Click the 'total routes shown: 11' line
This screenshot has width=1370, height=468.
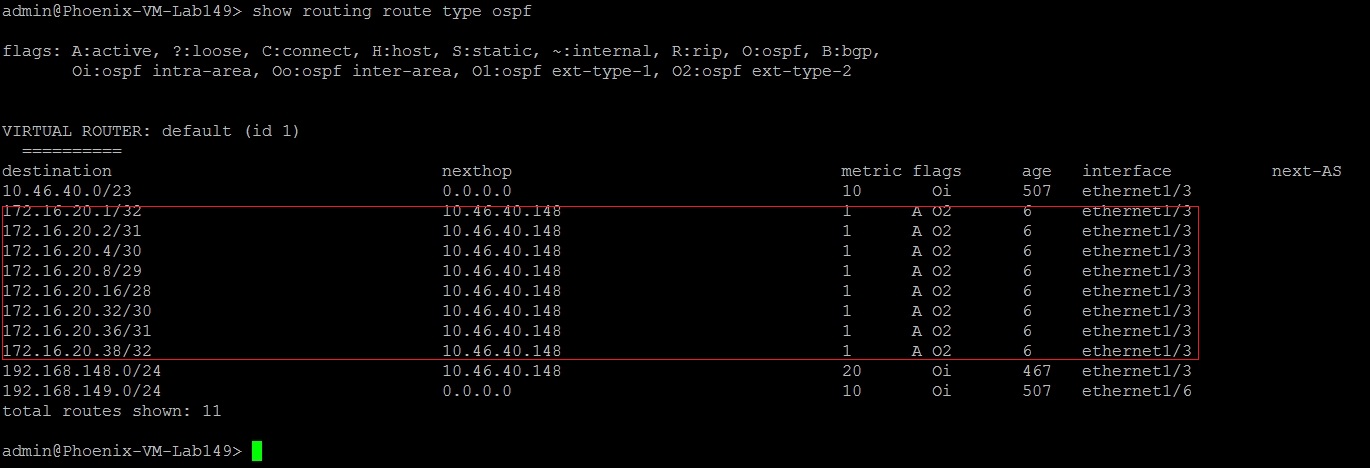pyautogui.click(x=112, y=411)
